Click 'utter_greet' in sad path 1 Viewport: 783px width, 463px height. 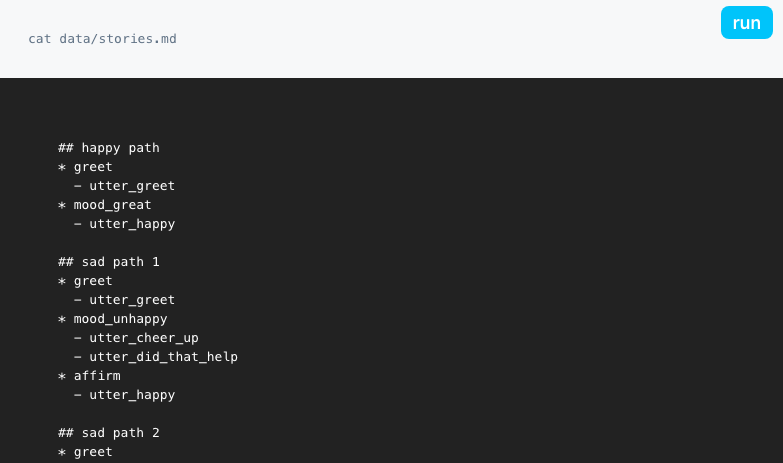(132, 300)
